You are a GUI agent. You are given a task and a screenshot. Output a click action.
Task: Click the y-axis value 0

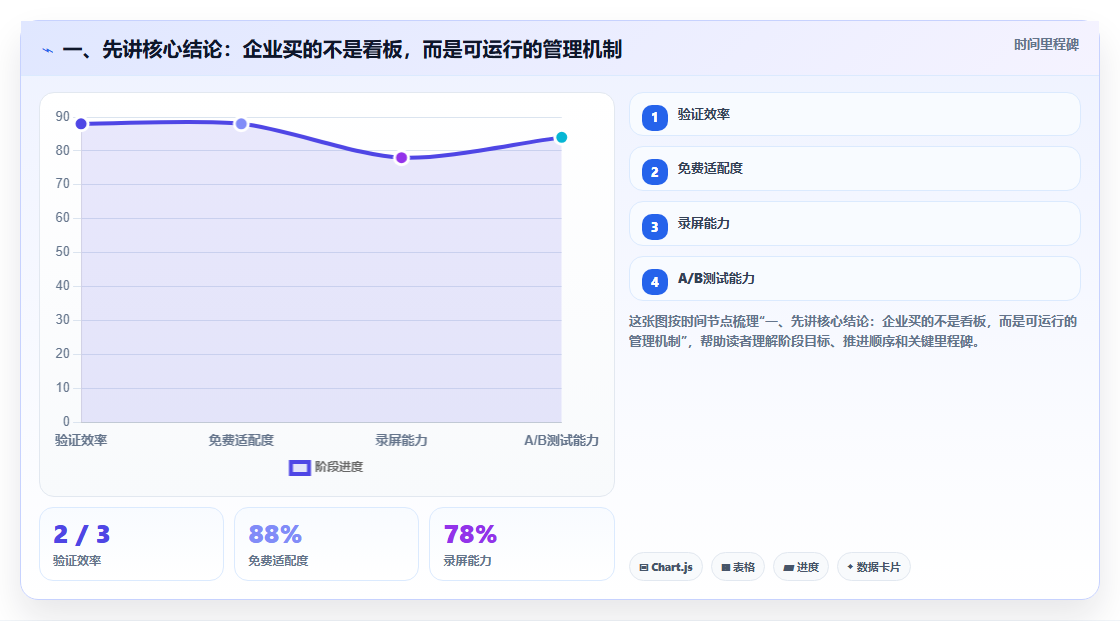tap(66, 422)
